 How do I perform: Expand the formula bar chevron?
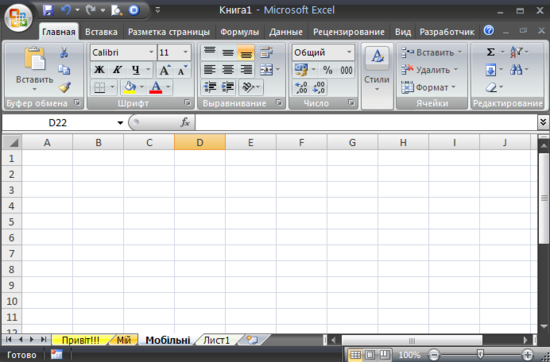(x=543, y=122)
